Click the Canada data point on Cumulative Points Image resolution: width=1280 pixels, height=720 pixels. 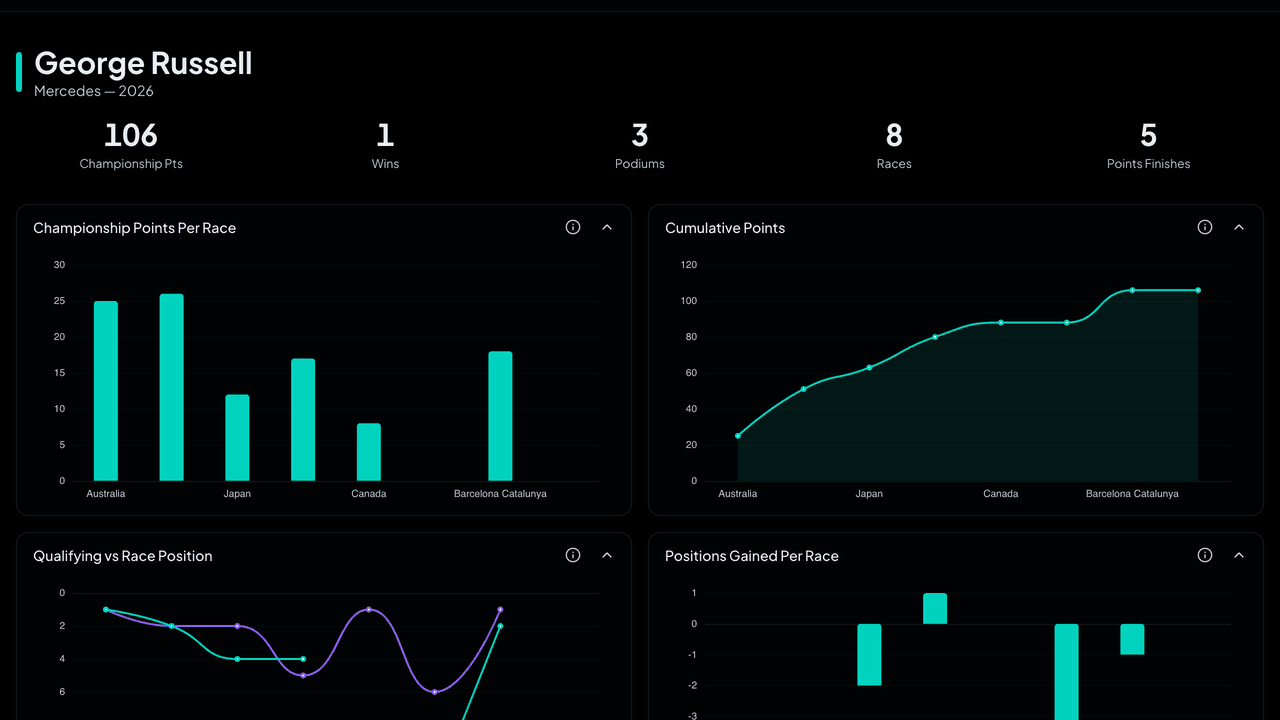(x=1001, y=322)
